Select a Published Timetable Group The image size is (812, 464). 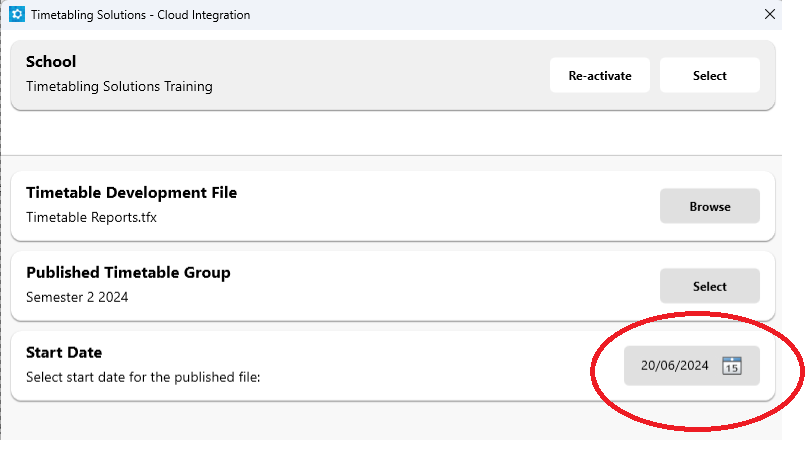point(709,286)
